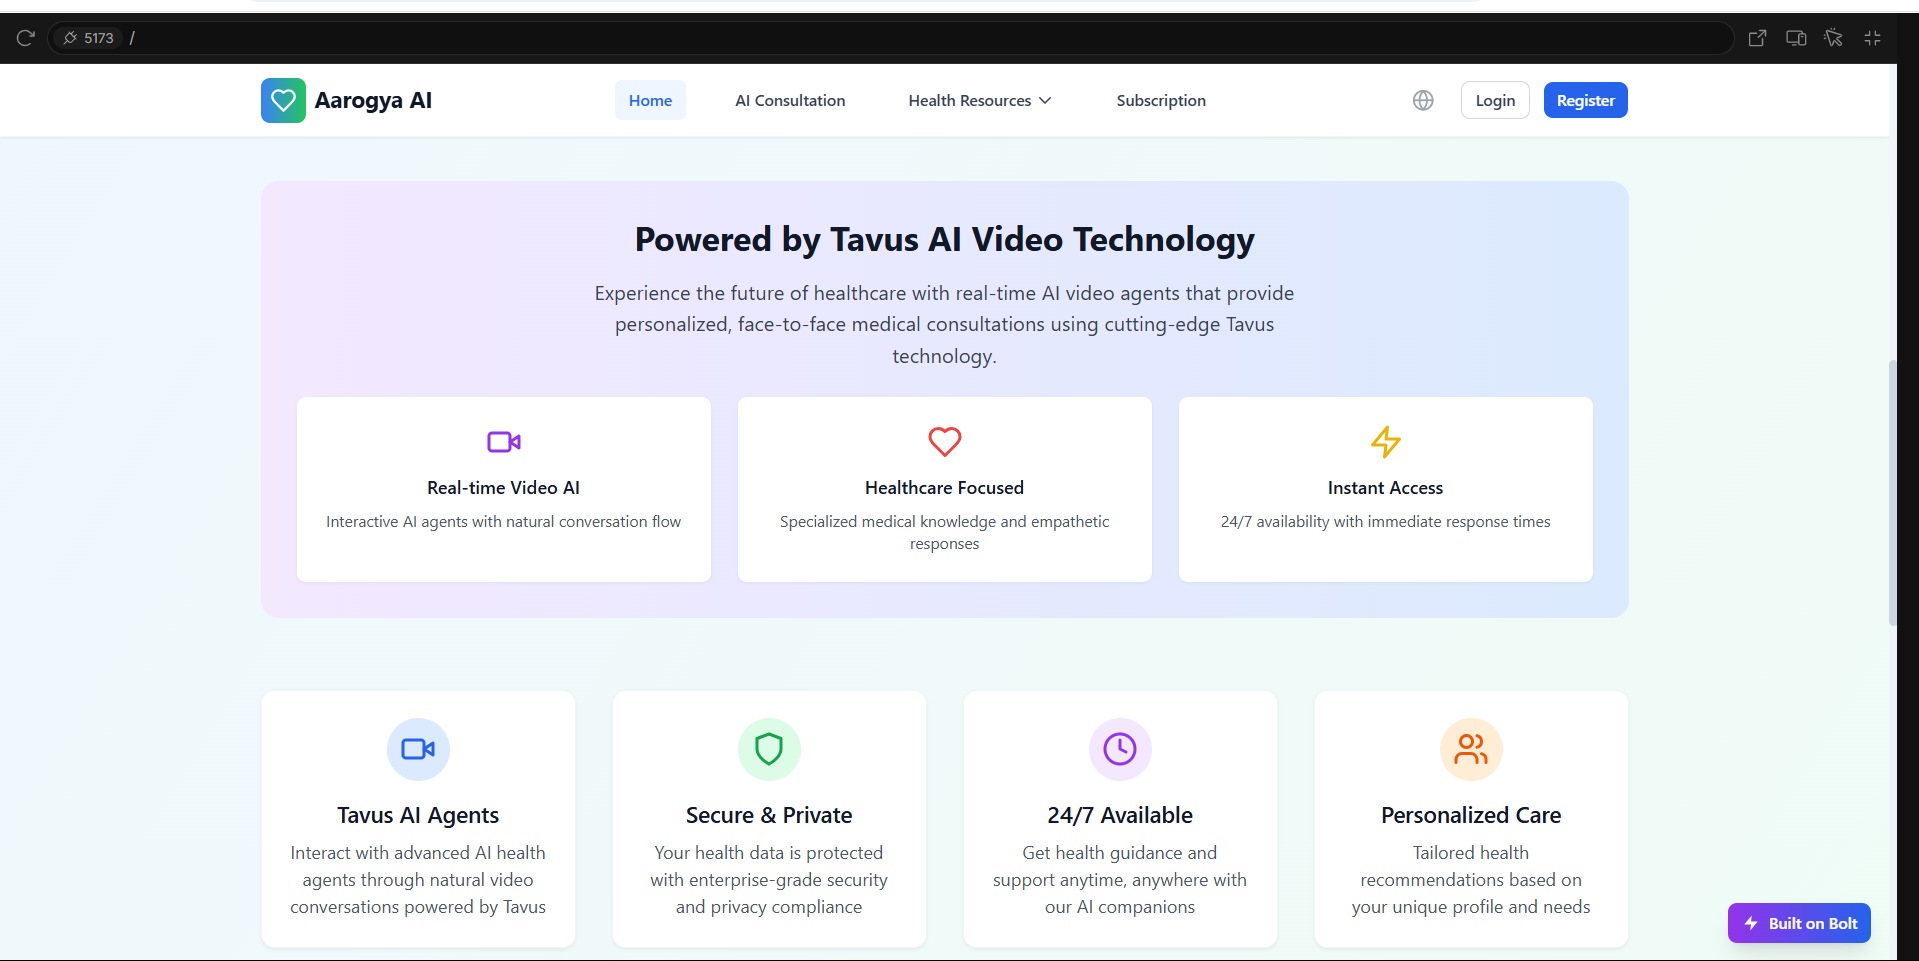Open the AI Consultation page
The height and width of the screenshot is (961, 1919).
coord(790,100)
